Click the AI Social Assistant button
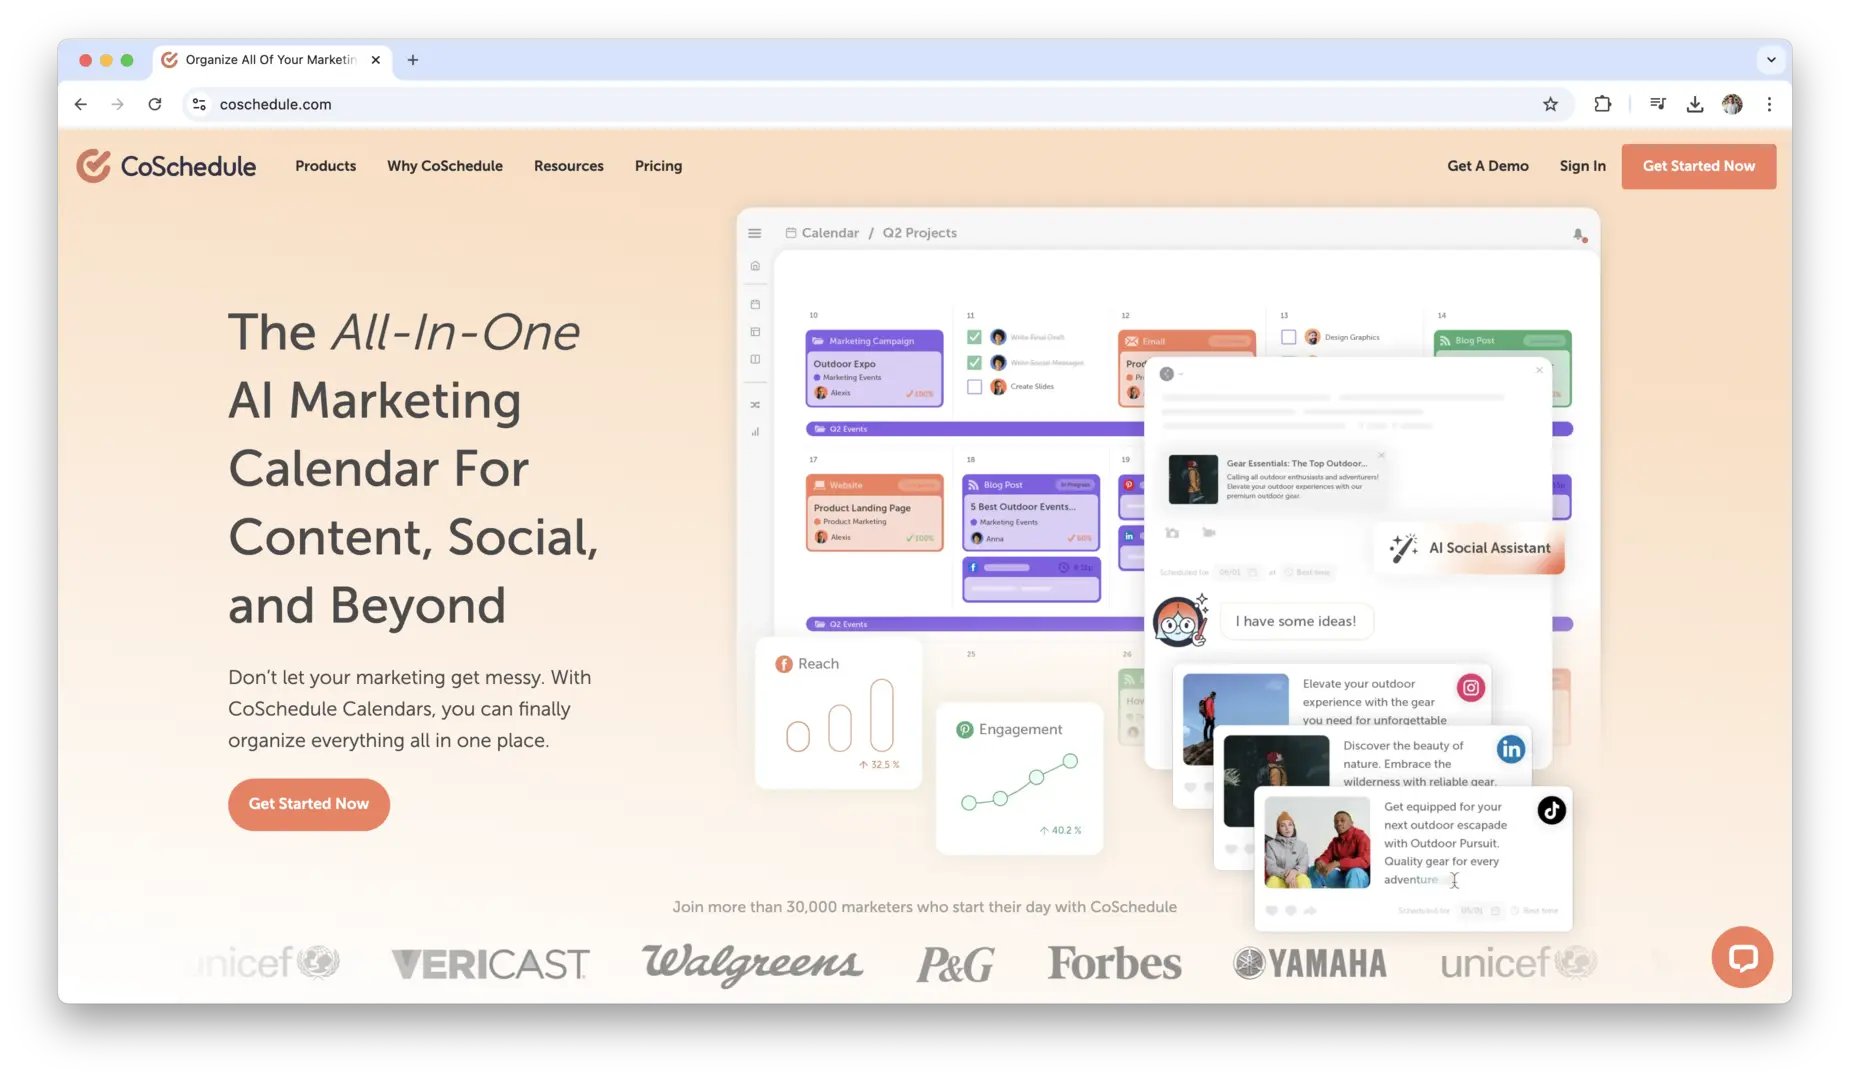Screen dimensions: 1850x1080 pyautogui.click(x=1470, y=548)
